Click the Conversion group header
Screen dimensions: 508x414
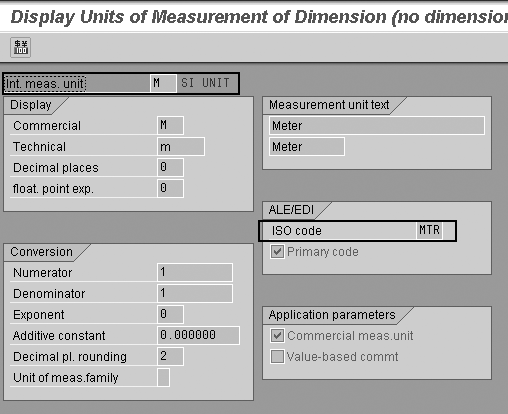tap(41, 252)
